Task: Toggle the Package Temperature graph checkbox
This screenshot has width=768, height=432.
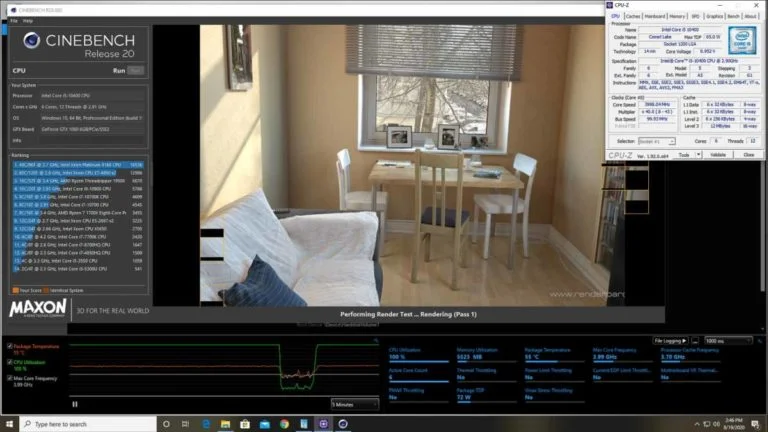Action: 9,346
